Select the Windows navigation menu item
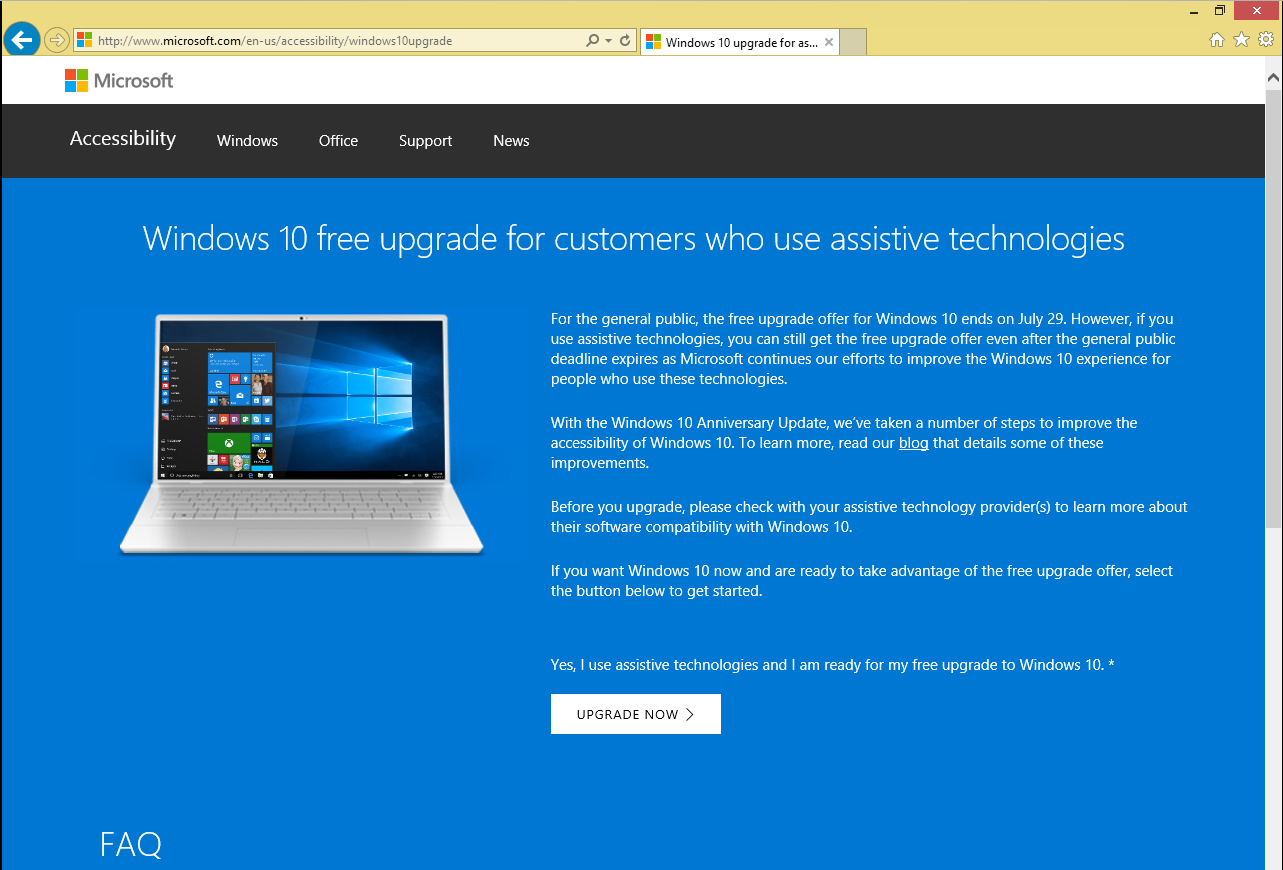Viewport: 1283px width, 870px height. click(x=246, y=140)
